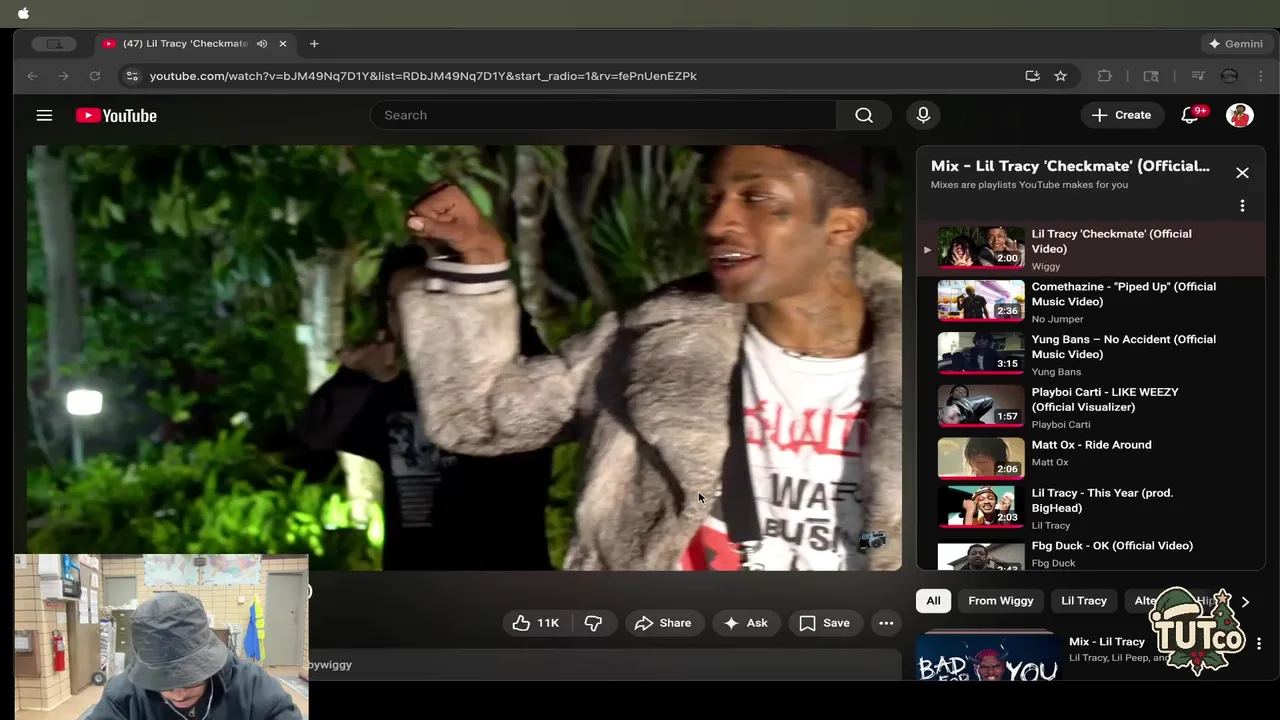
Task: Click Mix - Lil Tracy 'Checkmate' heading
Action: (1070, 166)
